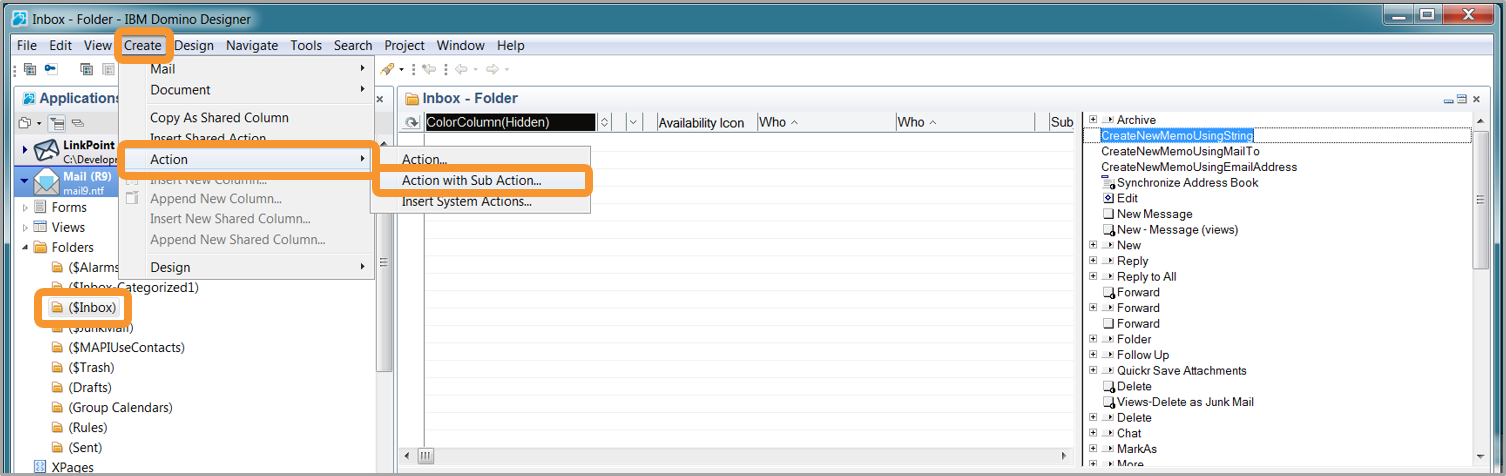Click the Synchronize Address Book action icon
1506x476 pixels.
pos(1108,183)
